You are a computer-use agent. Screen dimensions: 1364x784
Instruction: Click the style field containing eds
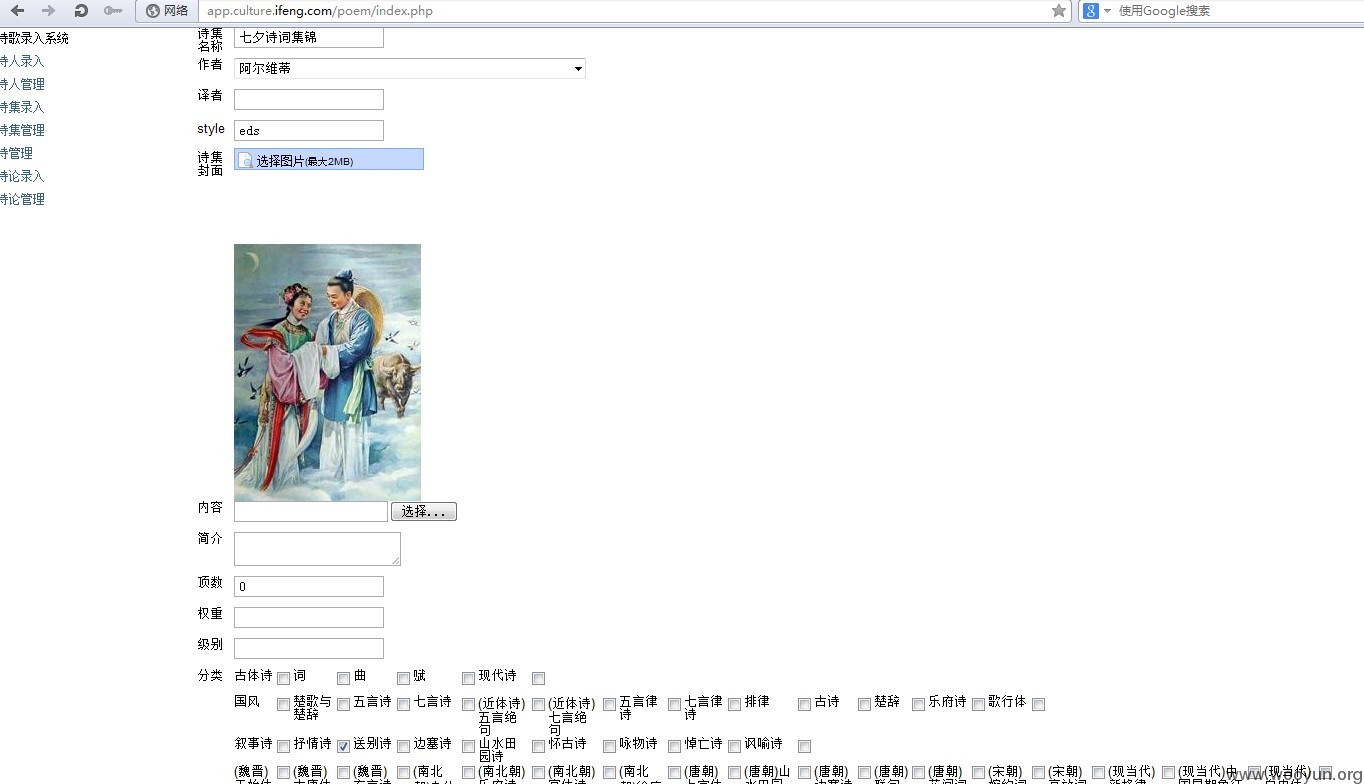[x=309, y=130]
